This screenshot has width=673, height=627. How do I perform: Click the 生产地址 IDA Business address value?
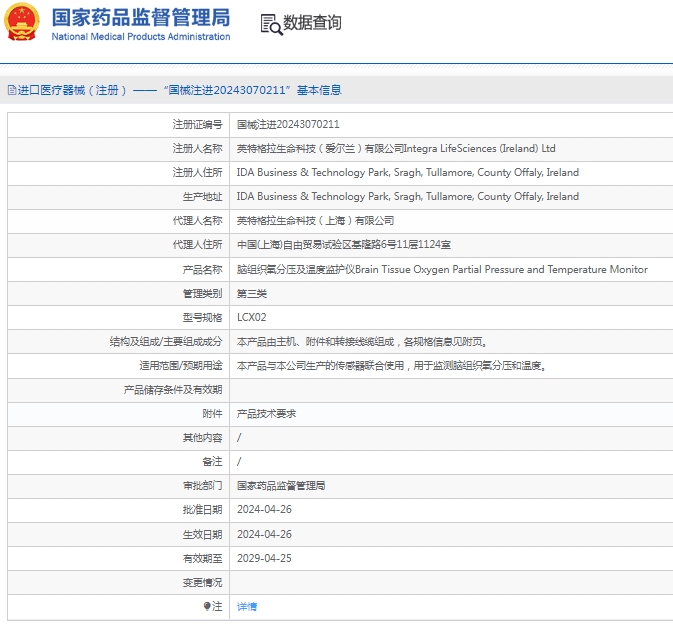pyautogui.click(x=408, y=197)
